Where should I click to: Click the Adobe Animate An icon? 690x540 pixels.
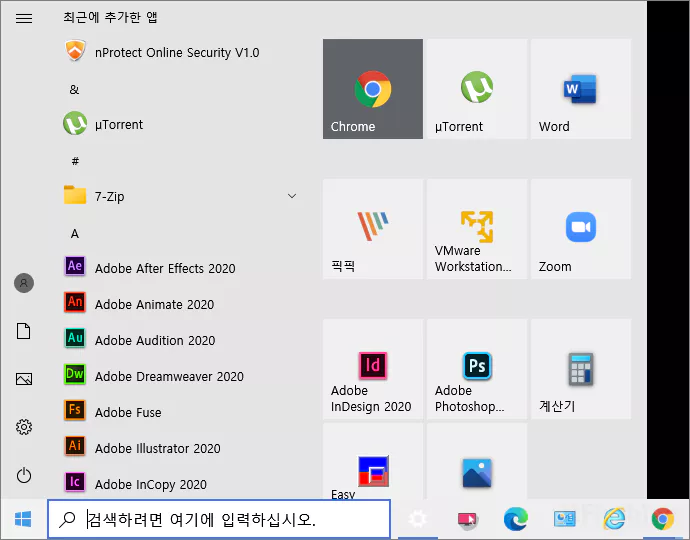[75, 302]
